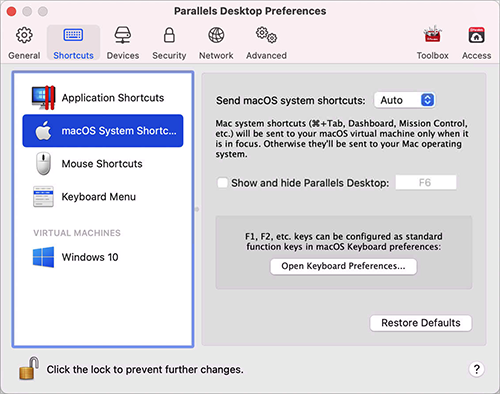The height and width of the screenshot is (394, 500).
Task: Click the Application Shortcuts Parallels icon
Action: [x=43, y=98]
